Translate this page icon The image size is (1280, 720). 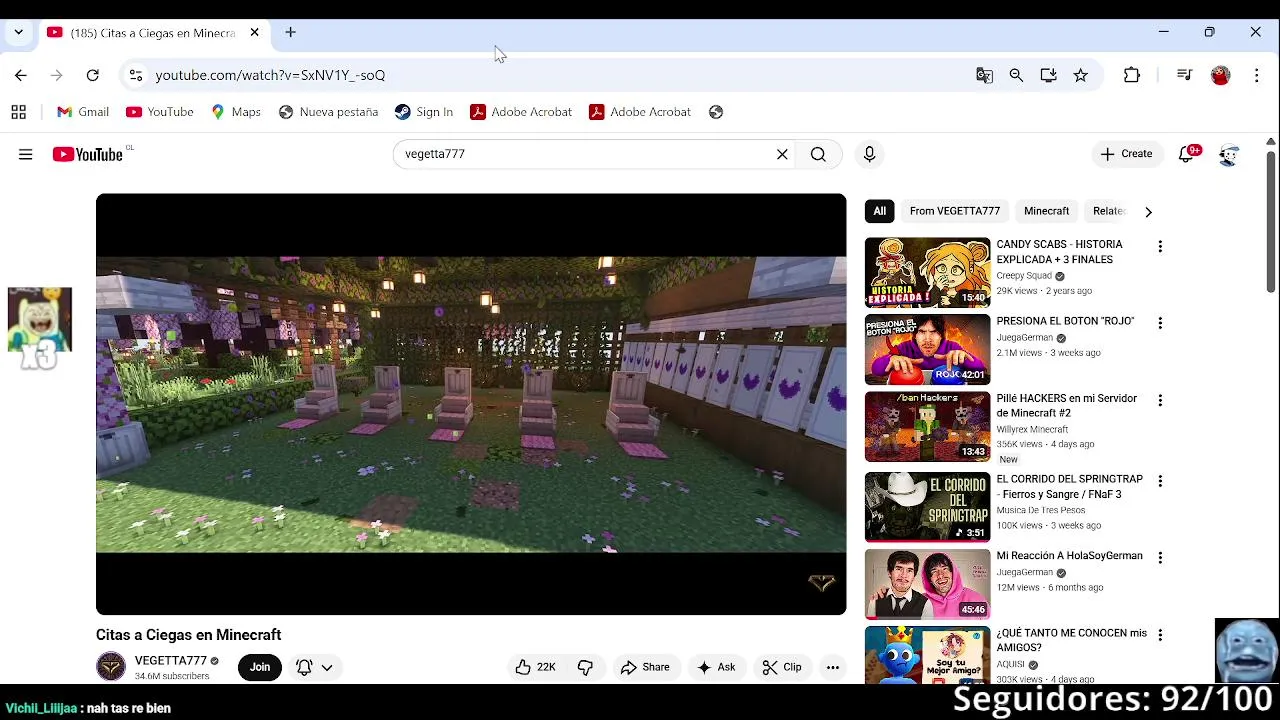985,75
